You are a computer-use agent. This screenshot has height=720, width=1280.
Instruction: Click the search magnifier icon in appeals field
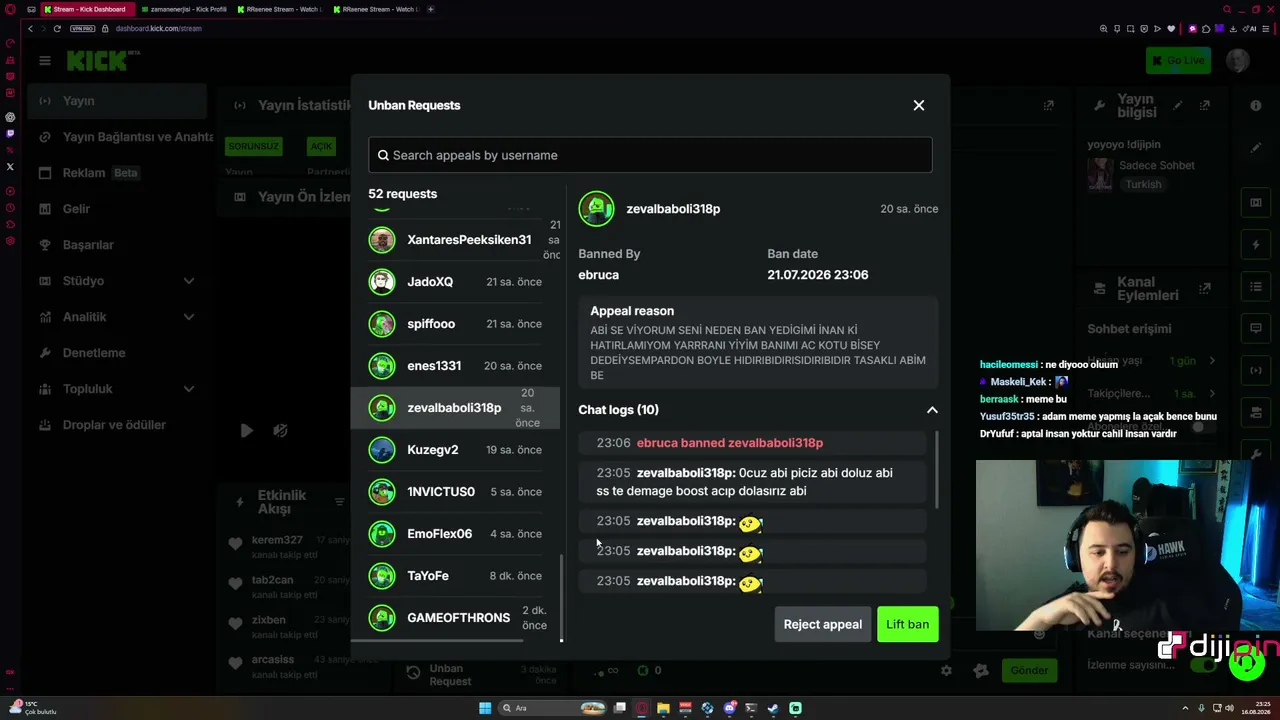(383, 155)
